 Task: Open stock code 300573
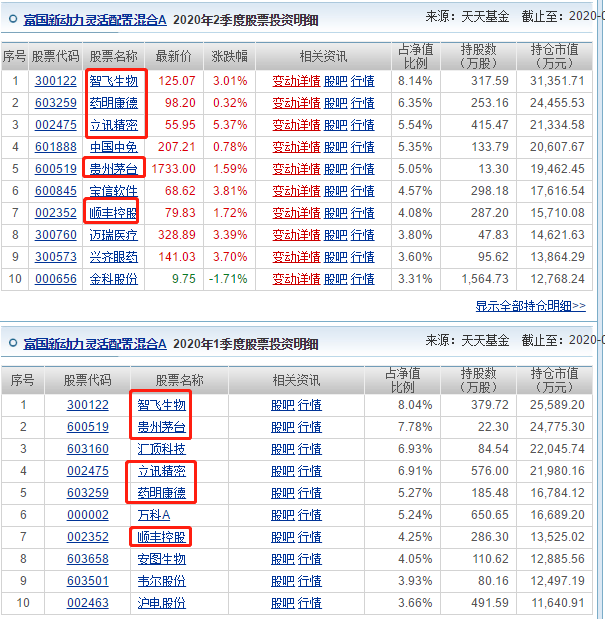(x=56, y=257)
